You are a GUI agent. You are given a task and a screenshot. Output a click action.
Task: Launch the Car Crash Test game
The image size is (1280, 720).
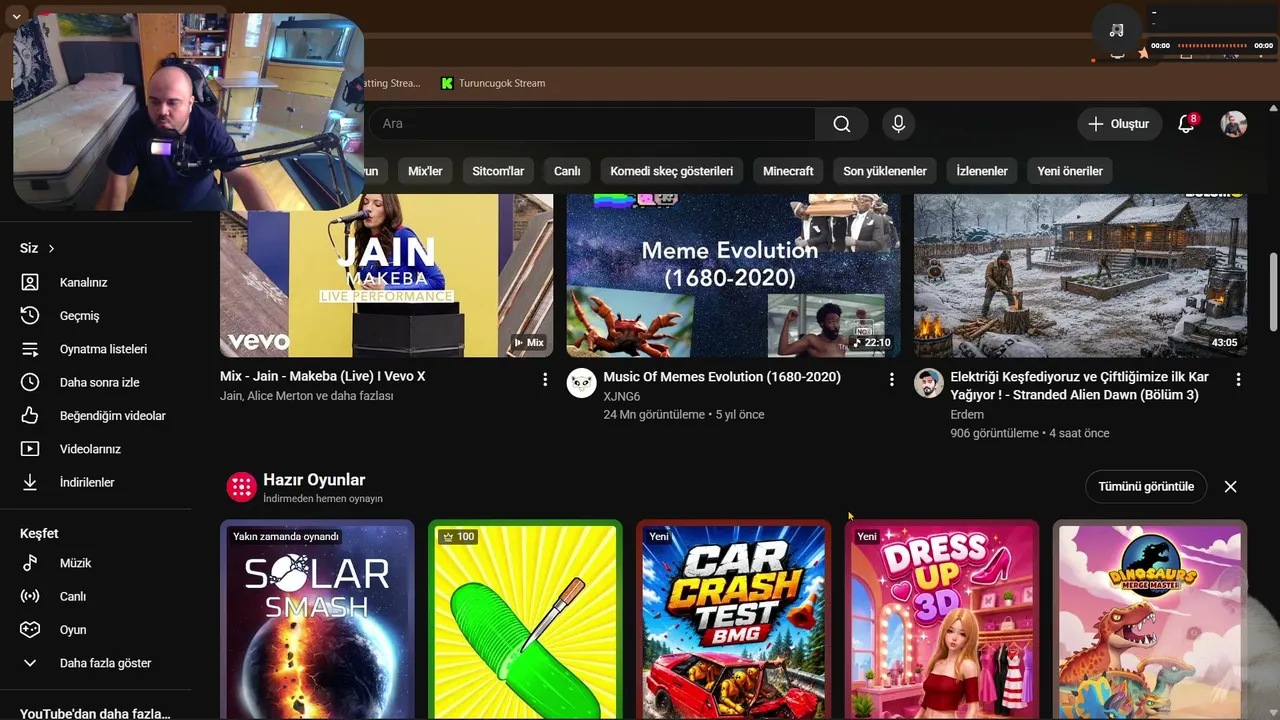tap(733, 620)
